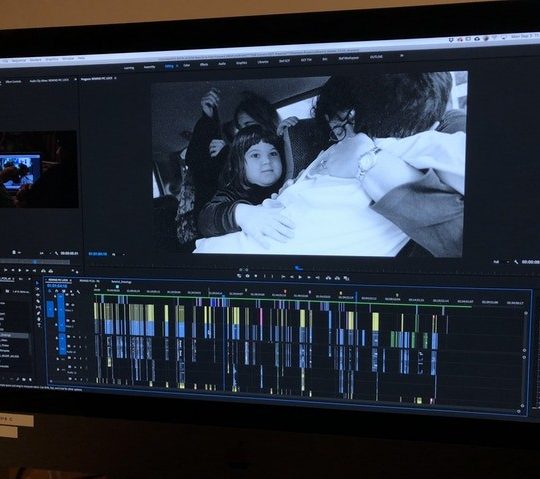Toggle nest-or-individual-clips insert mode in timeline
Viewport: 540px width, 479px height.
tap(49, 291)
